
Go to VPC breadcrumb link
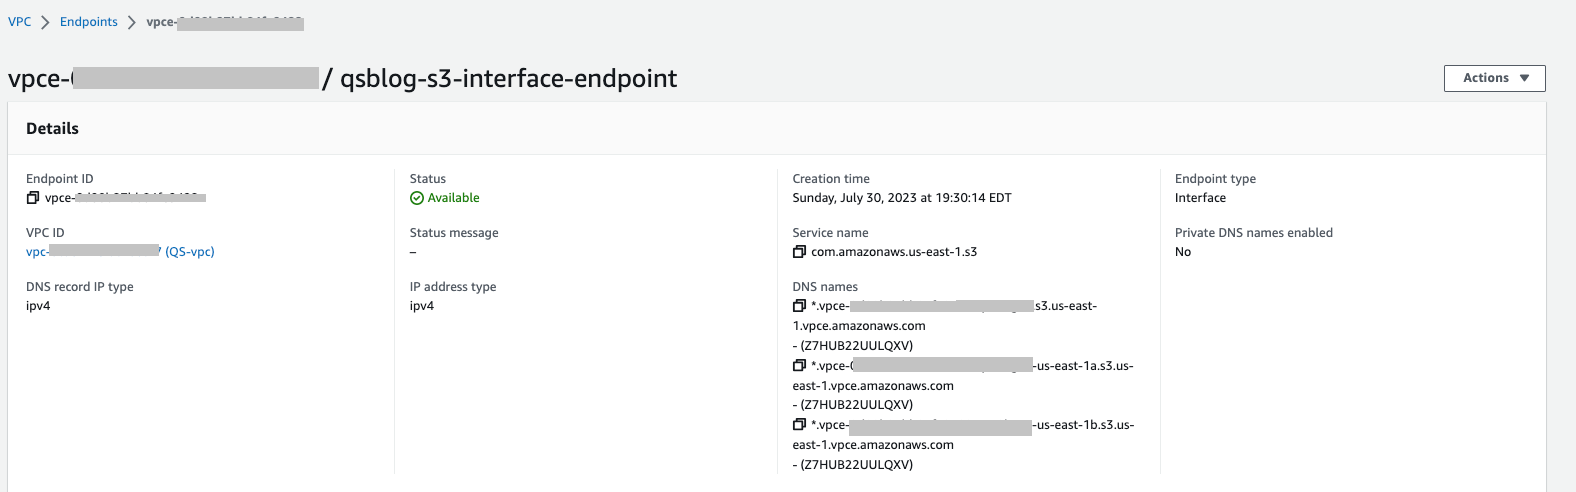pos(19,22)
